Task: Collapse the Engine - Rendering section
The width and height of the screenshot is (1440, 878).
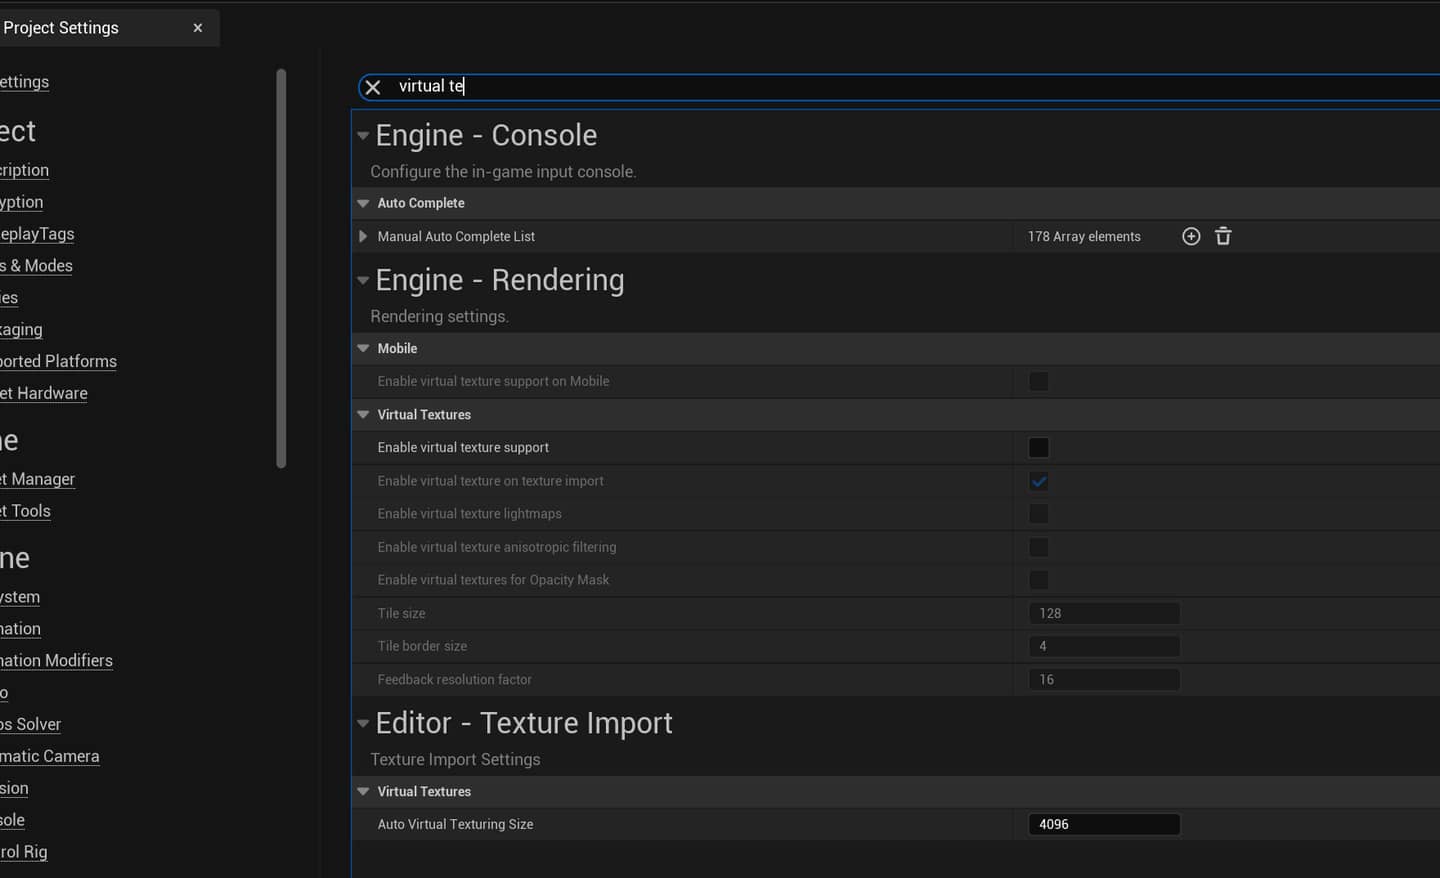Action: pos(363,281)
